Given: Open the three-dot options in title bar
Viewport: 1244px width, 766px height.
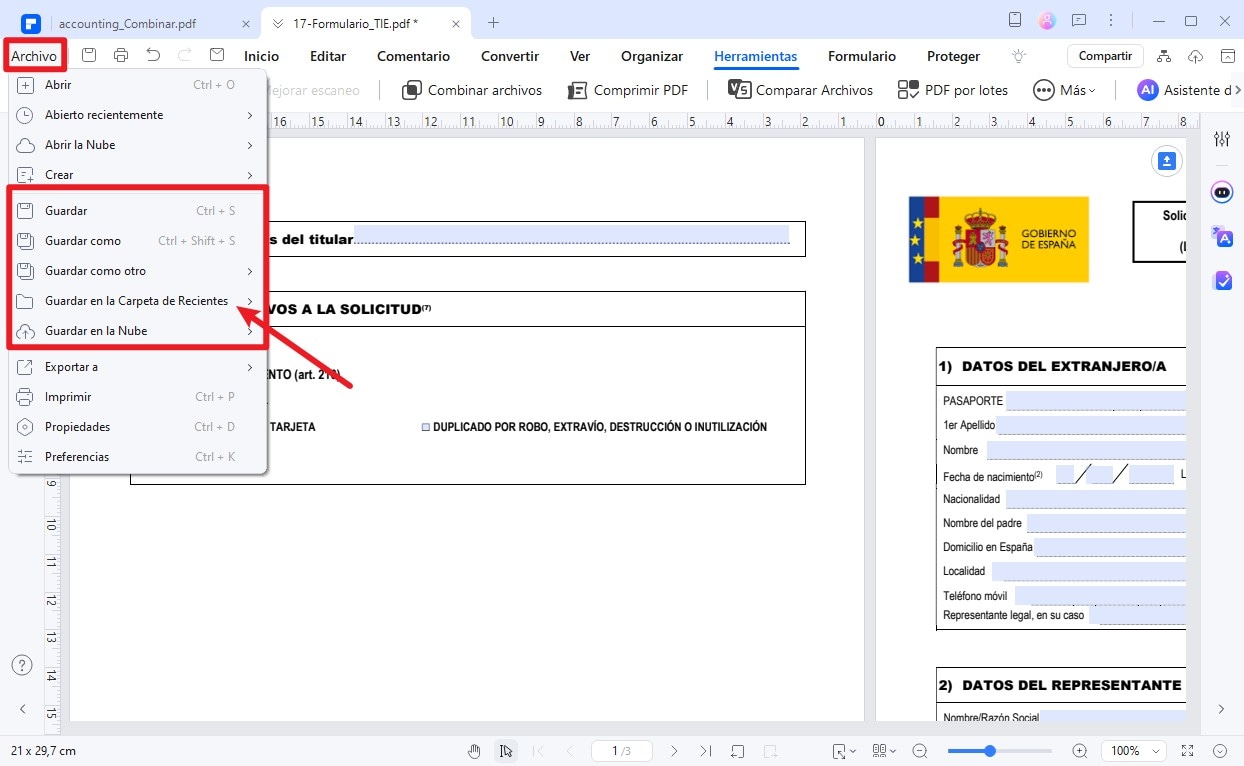Looking at the screenshot, I should click(x=1111, y=21).
